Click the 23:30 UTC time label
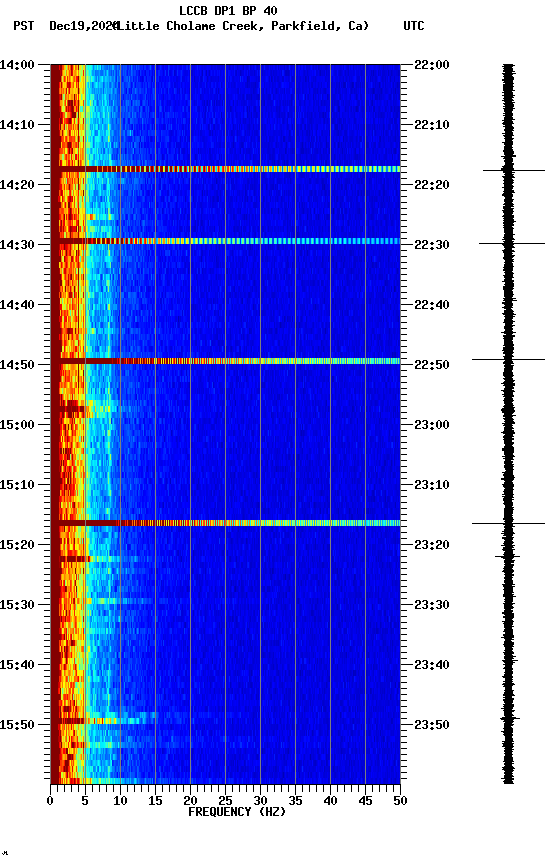This screenshot has width=552, height=864. 432,605
